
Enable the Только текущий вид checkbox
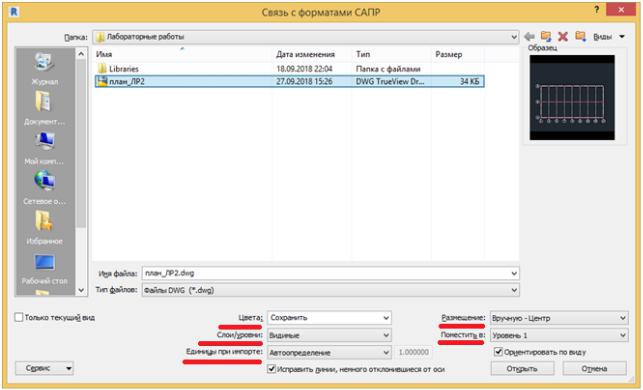pos(19,317)
